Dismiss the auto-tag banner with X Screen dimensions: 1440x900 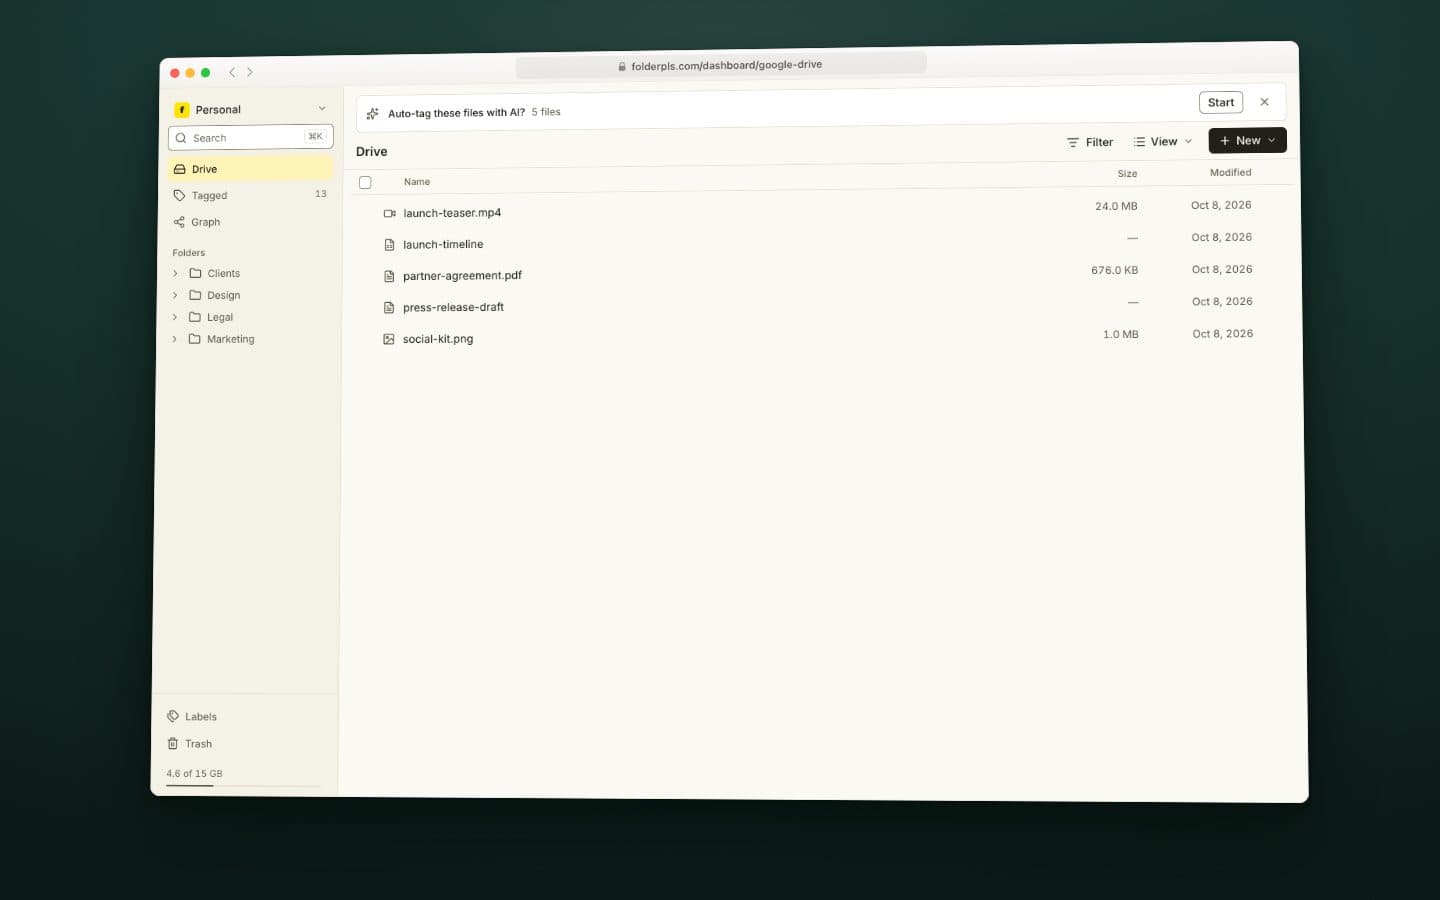(x=1264, y=102)
